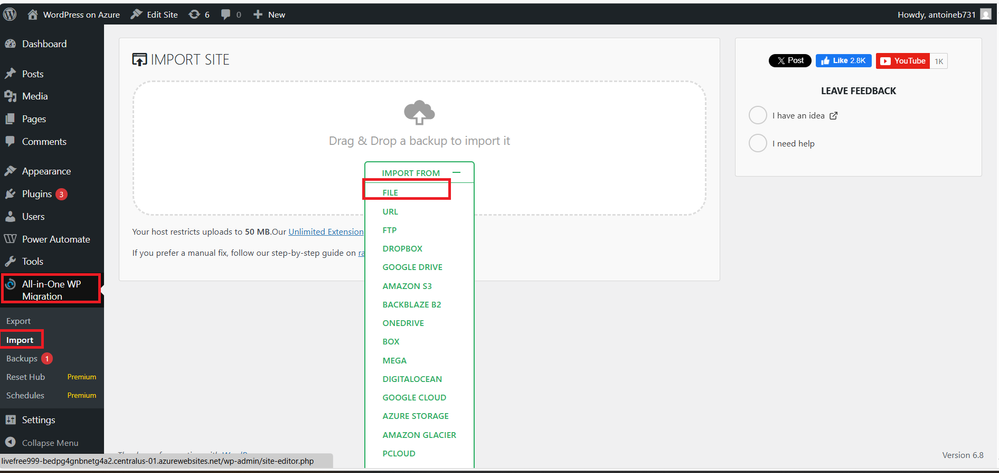Select AMAZON GLACIER import option
This screenshot has height=473, width=999.
coord(419,435)
